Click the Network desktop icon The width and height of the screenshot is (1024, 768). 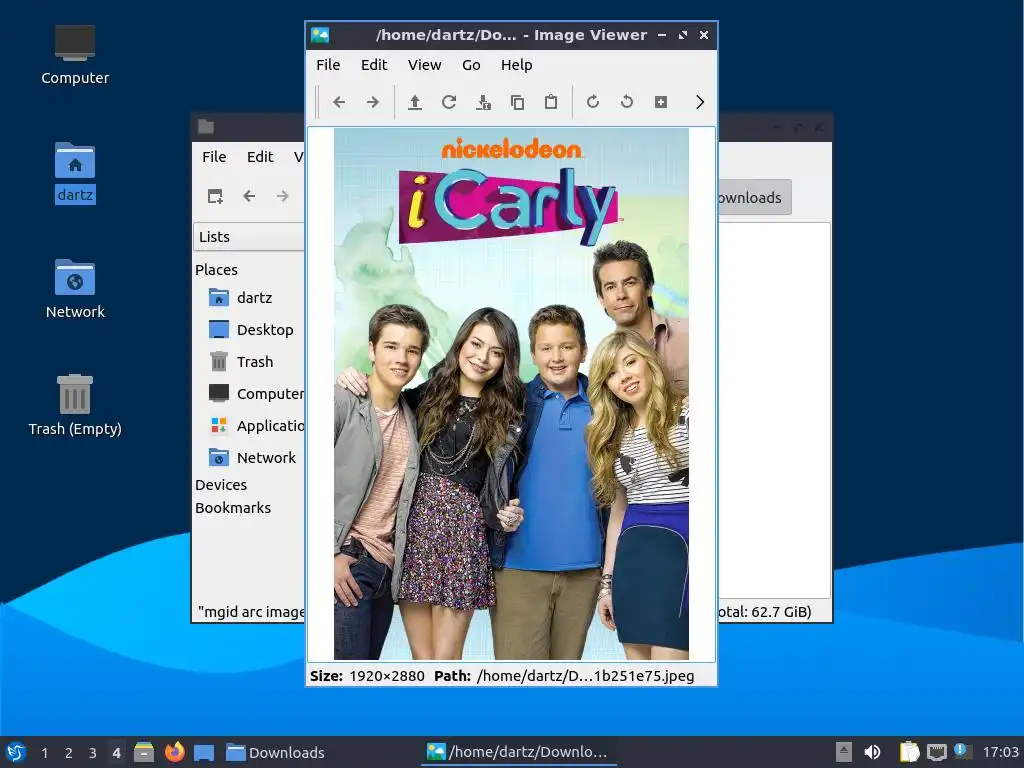75,289
